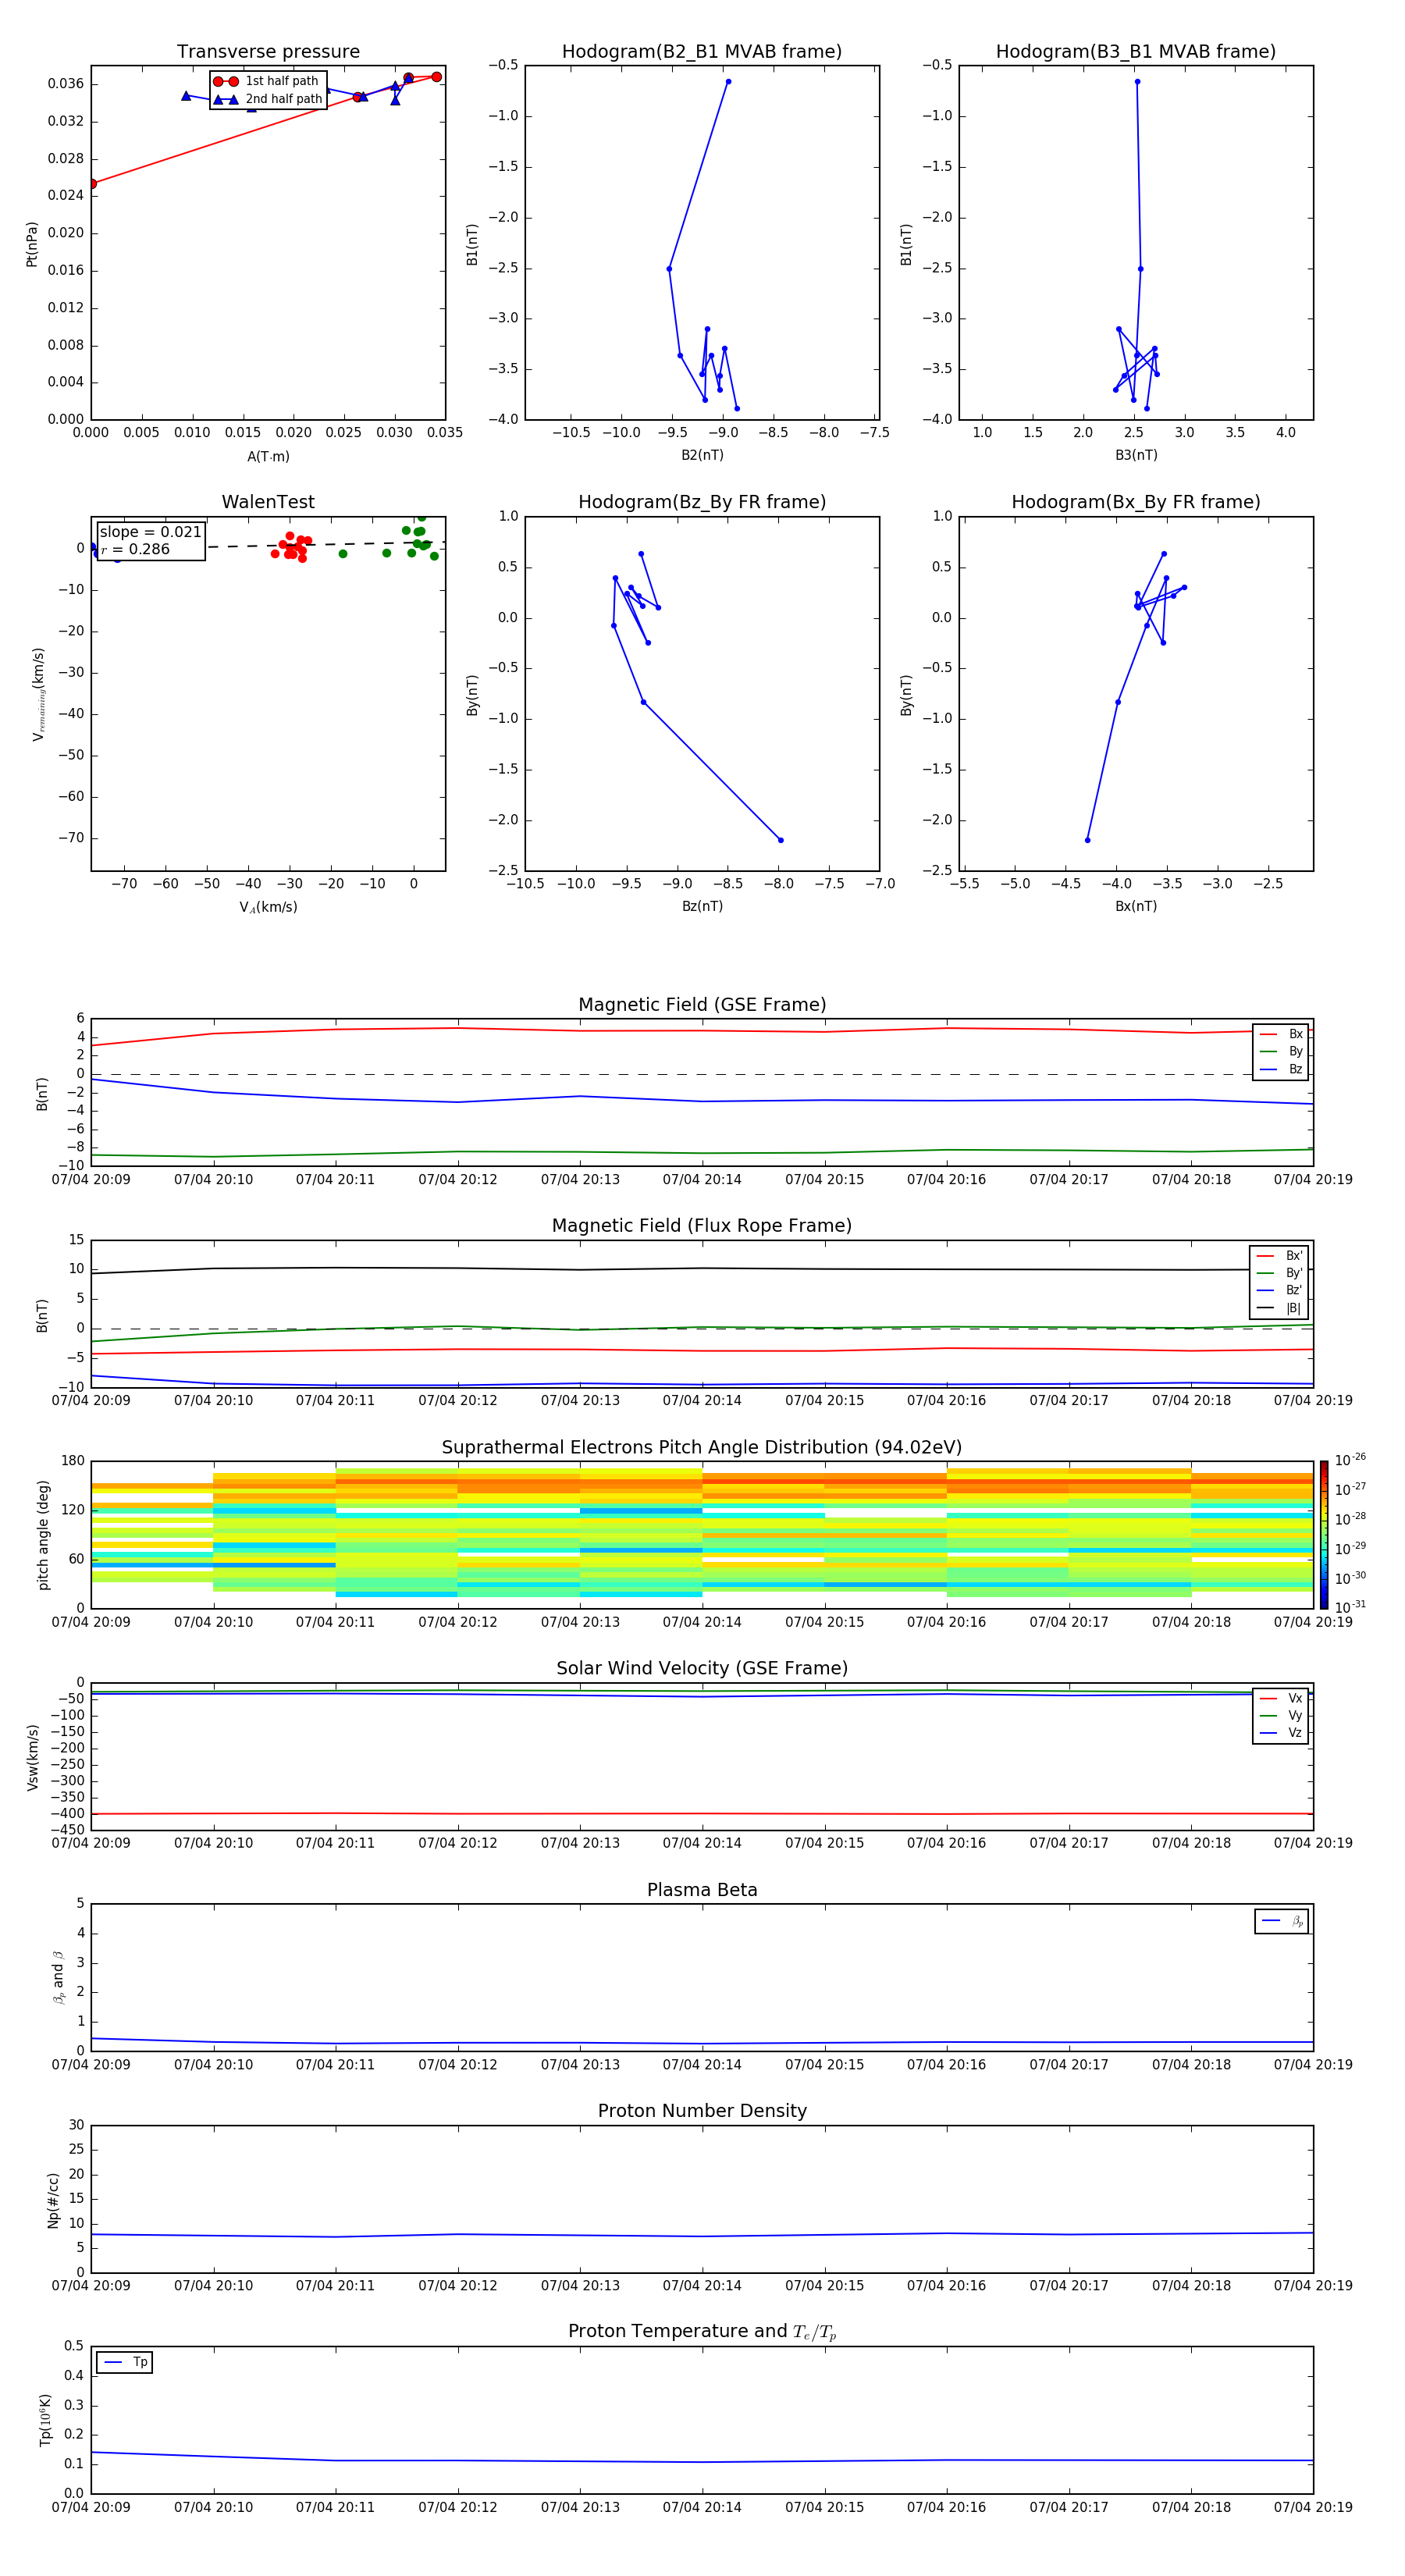The width and height of the screenshot is (1405, 2576).
Task: Click the 'Hodogram(Bx_By FR frame)' title
Action: [x=1136, y=502]
